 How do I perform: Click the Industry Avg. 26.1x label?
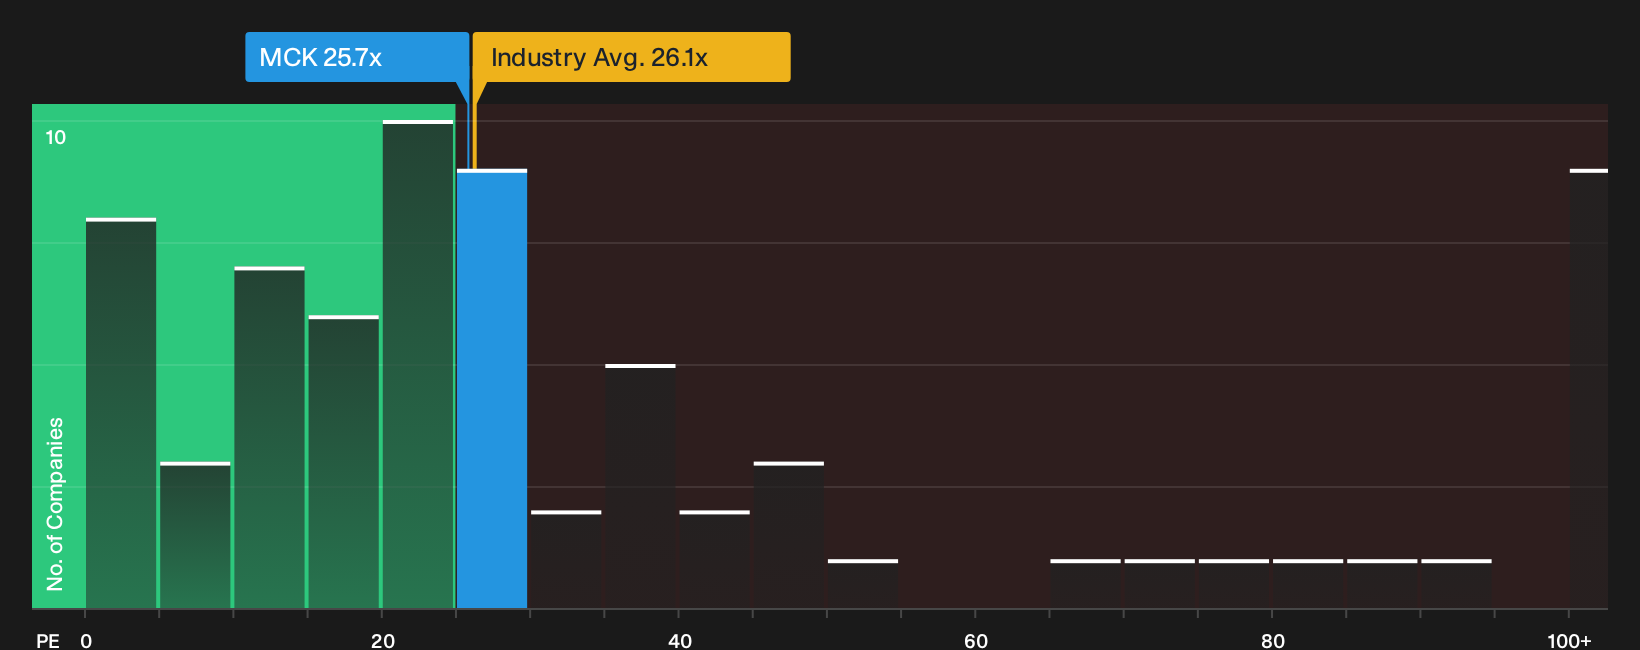[x=631, y=57]
